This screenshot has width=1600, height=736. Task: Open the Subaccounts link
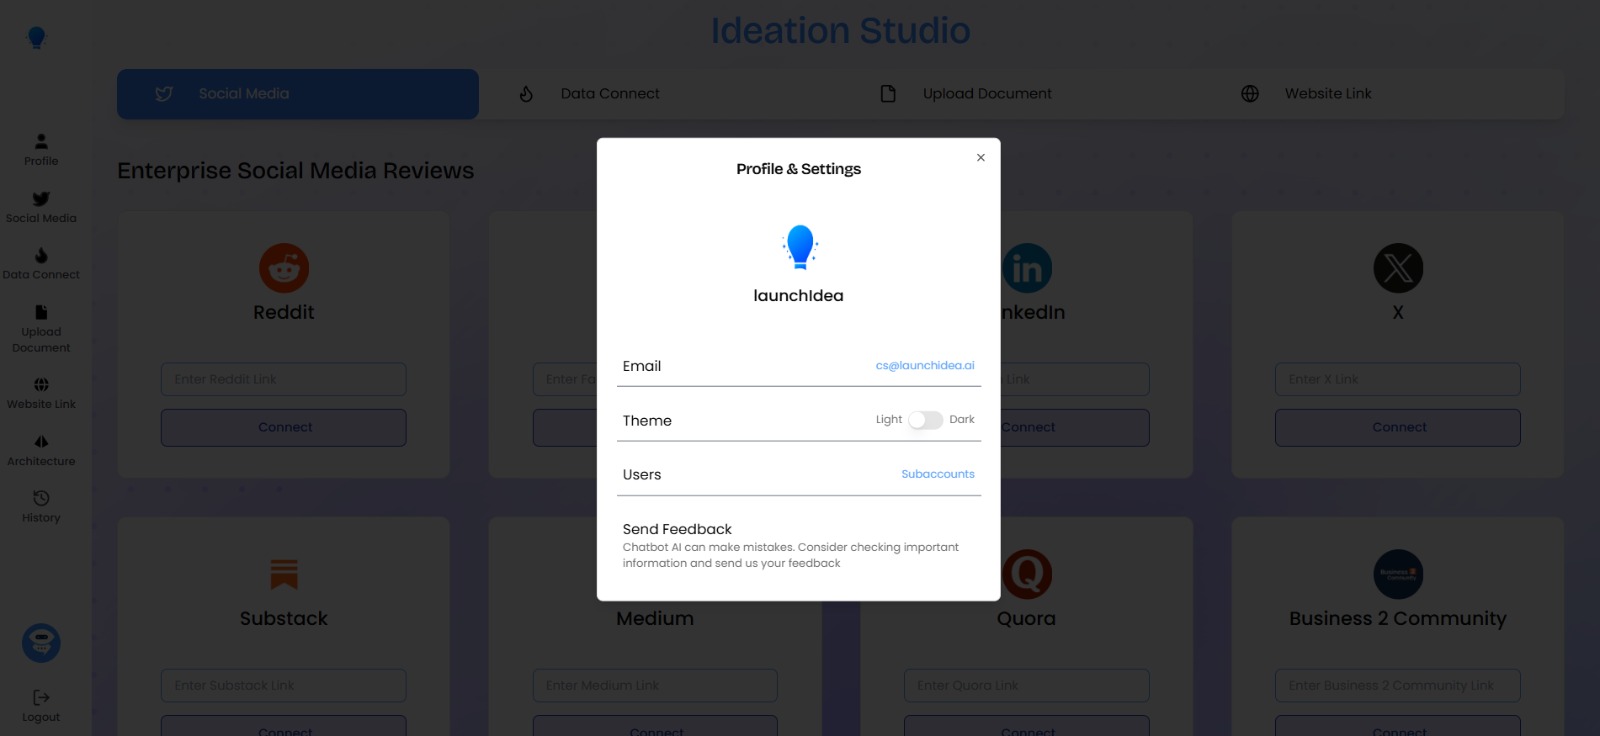pos(937,474)
